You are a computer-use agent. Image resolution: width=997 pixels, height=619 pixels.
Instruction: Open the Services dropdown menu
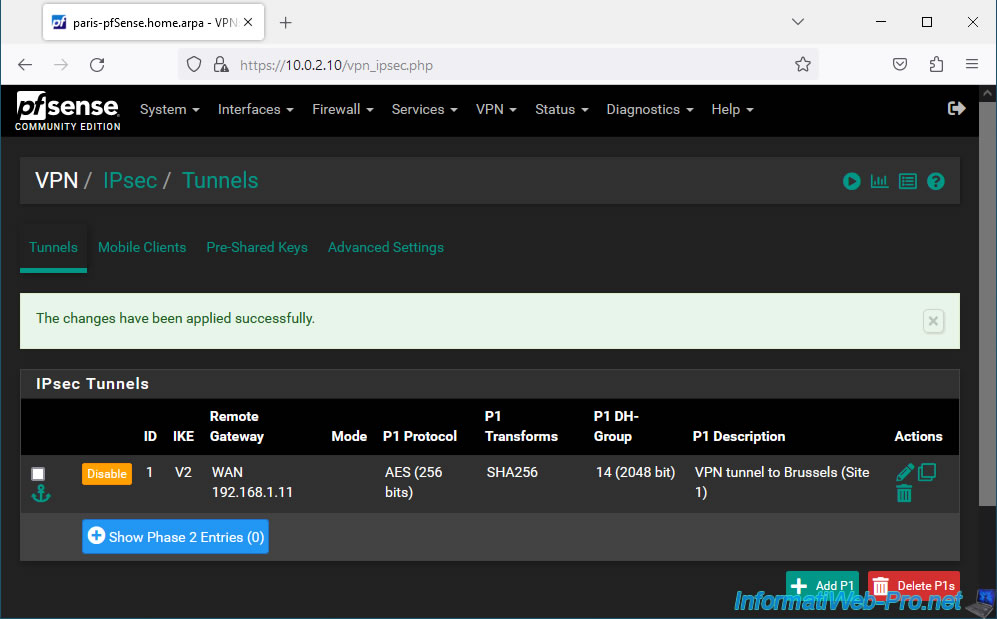(x=425, y=110)
